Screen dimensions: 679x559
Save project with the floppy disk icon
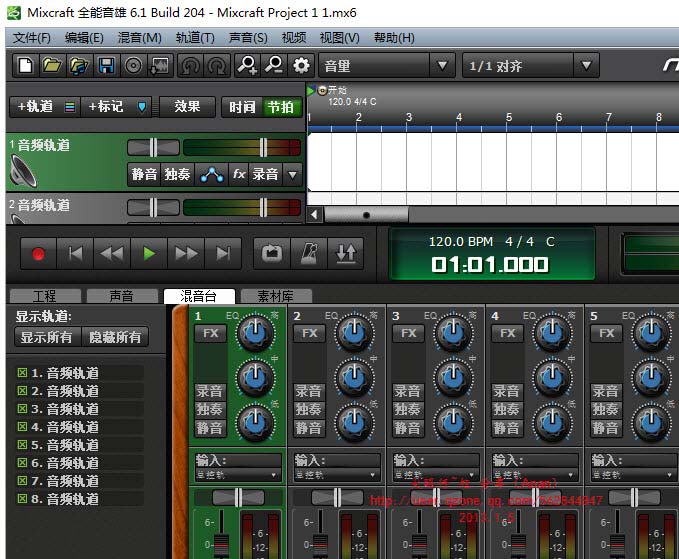click(x=106, y=66)
